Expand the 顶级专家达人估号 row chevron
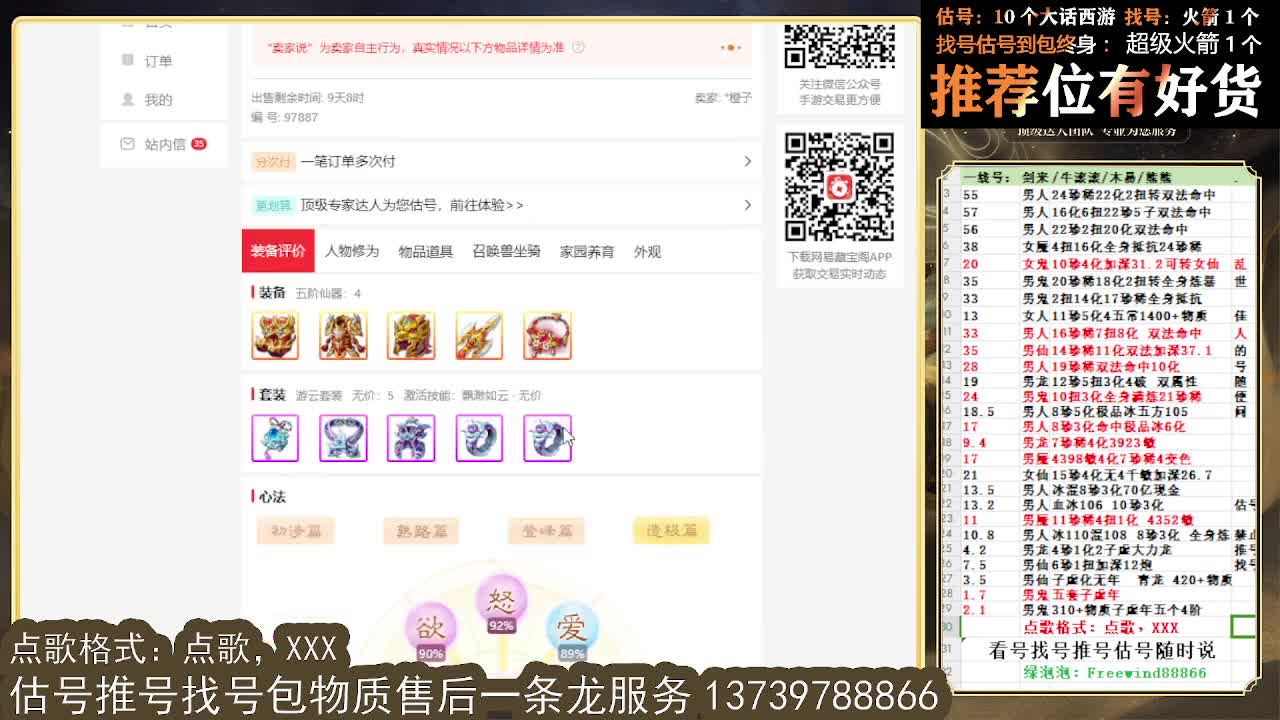The height and width of the screenshot is (720, 1280). click(747, 203)
